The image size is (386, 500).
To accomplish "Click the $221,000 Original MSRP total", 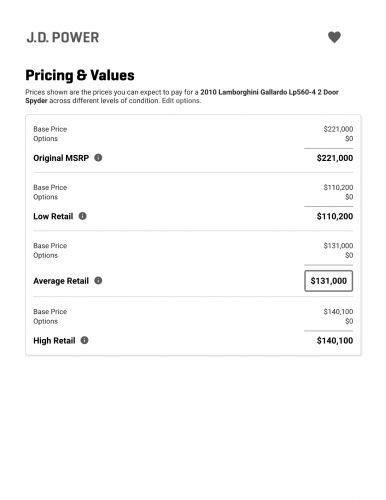I will coord(335,158).
